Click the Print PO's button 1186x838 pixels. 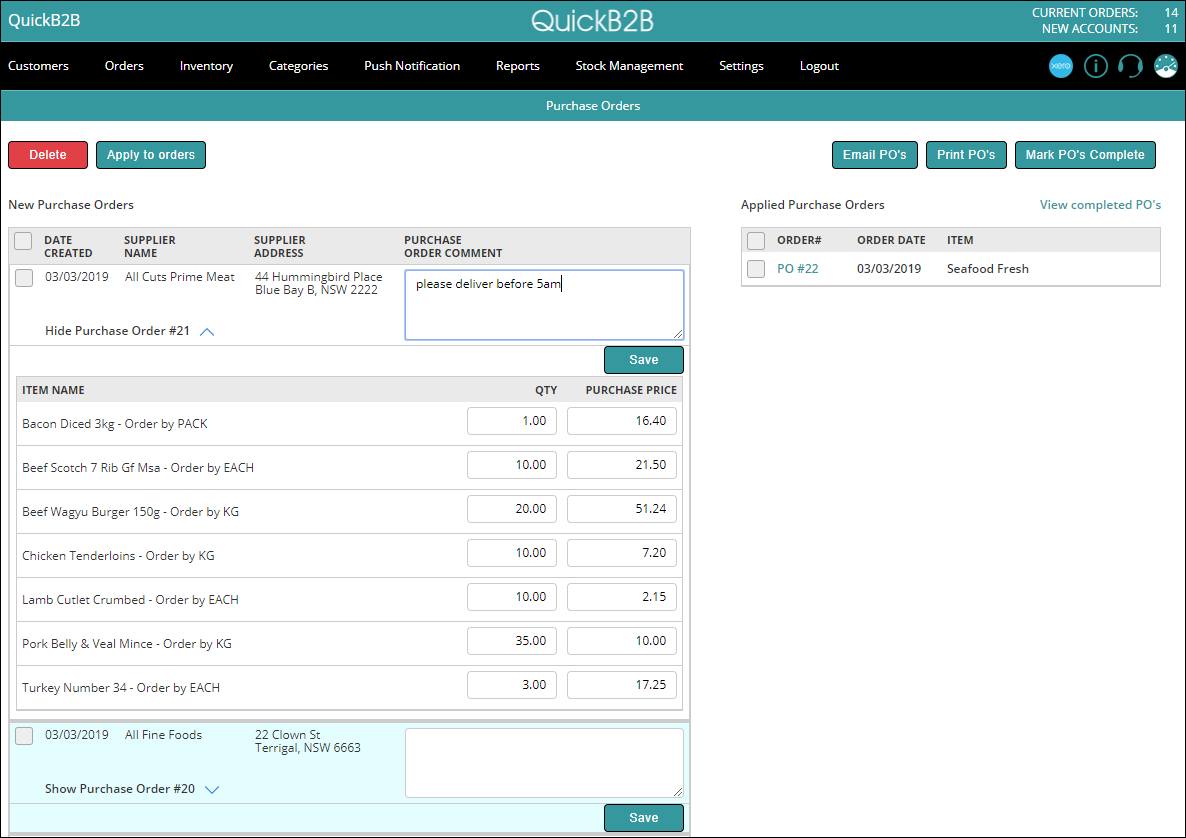coord(966,155)
